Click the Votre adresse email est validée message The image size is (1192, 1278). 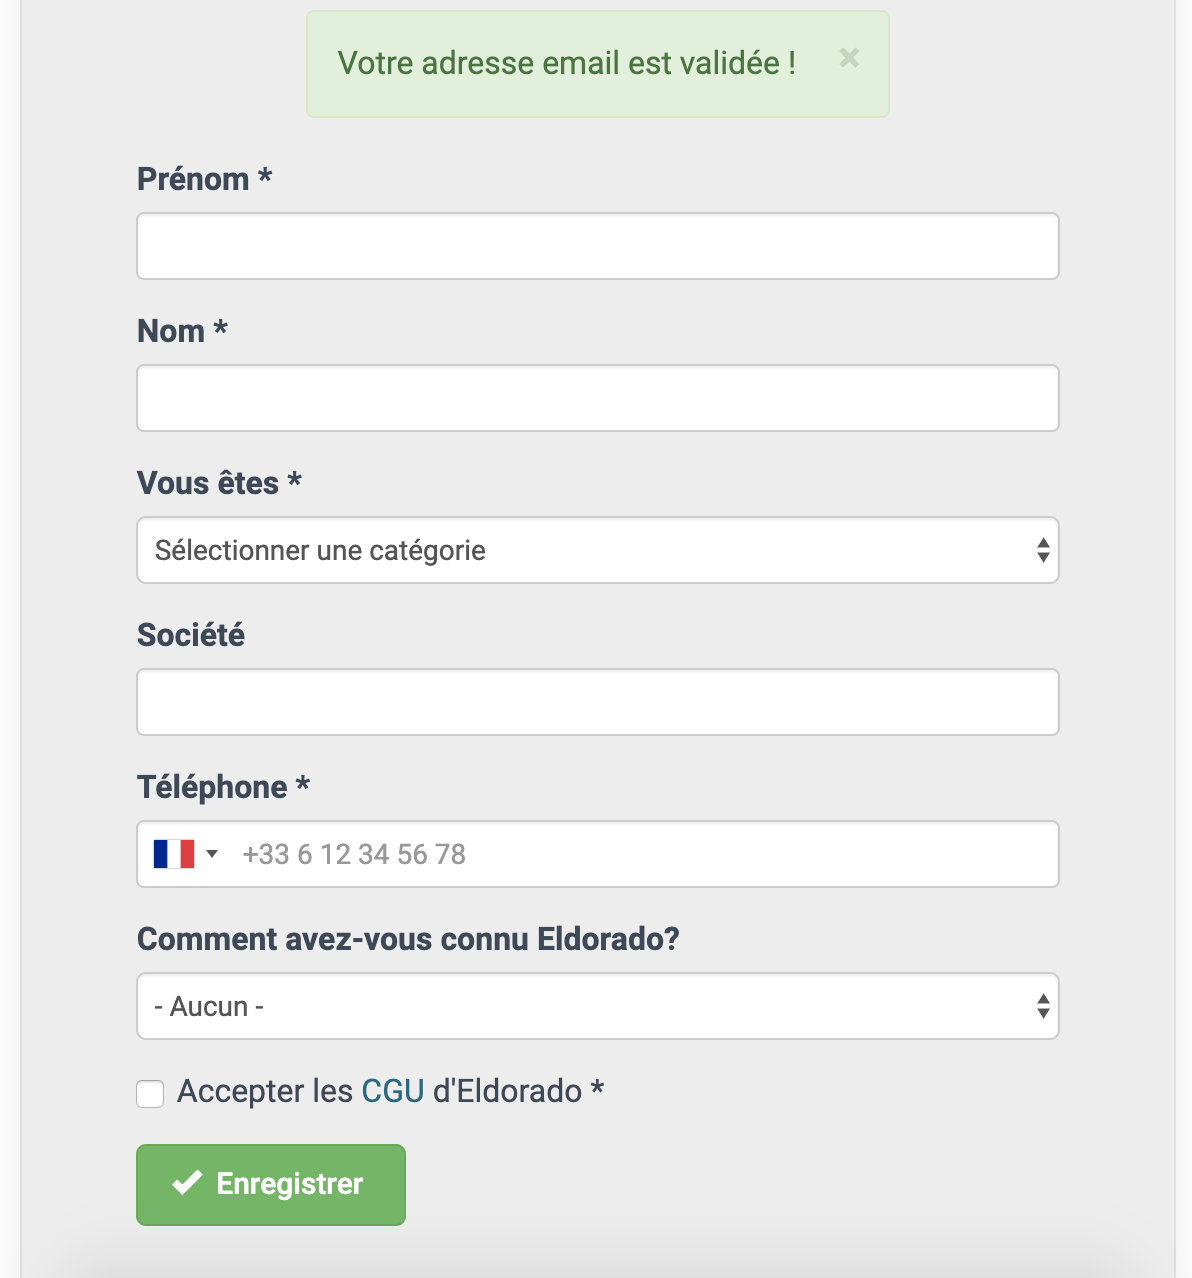point(567,63)
